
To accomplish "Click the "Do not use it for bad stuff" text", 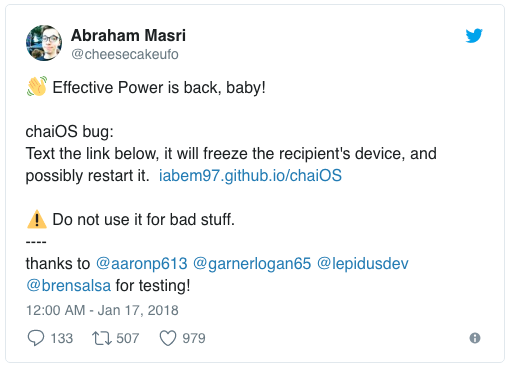I will 144,219.
